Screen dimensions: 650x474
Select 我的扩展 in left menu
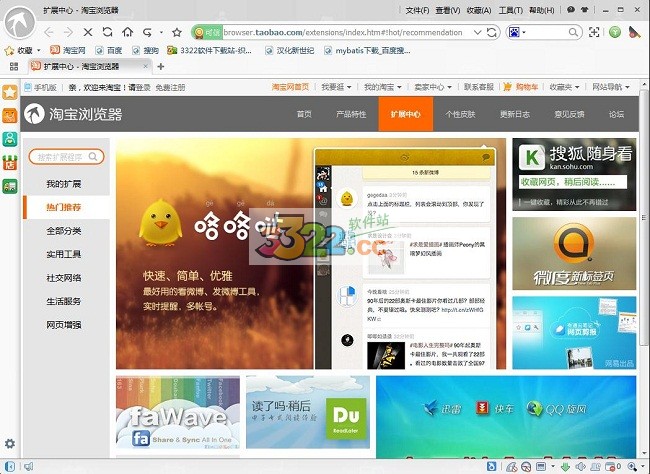(66, 184)
